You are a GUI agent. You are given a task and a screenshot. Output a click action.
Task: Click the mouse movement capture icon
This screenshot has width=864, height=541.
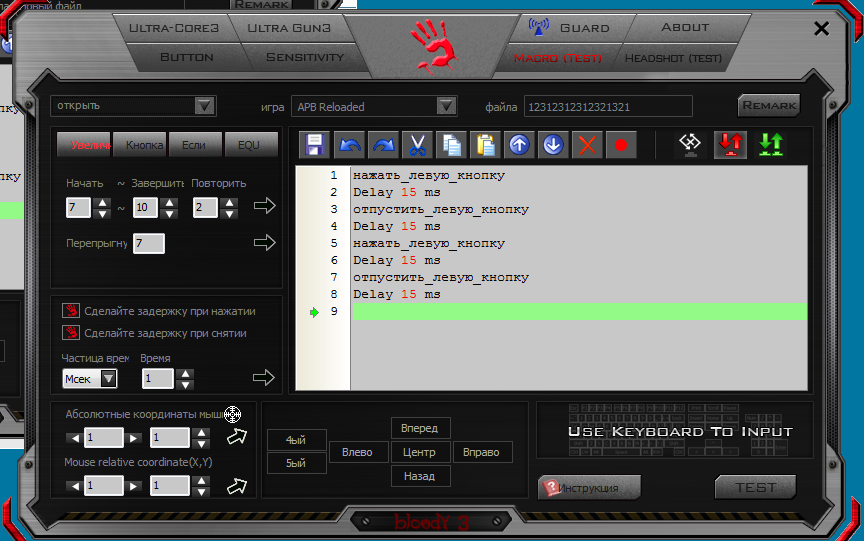[x=690, y=144]
